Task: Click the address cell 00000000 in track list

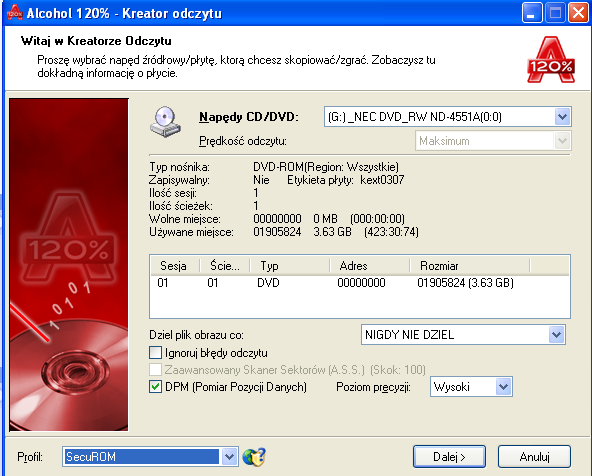Action: [361, 283]
